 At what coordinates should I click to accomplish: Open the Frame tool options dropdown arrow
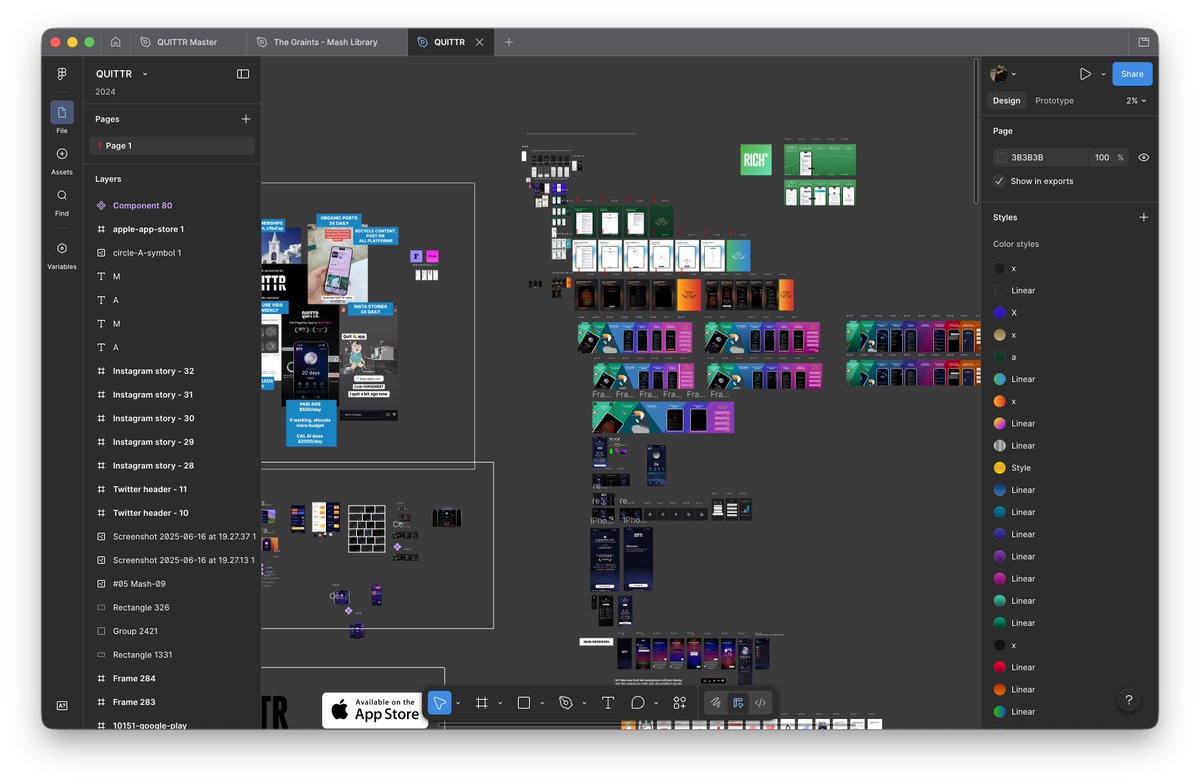(500, 703)
